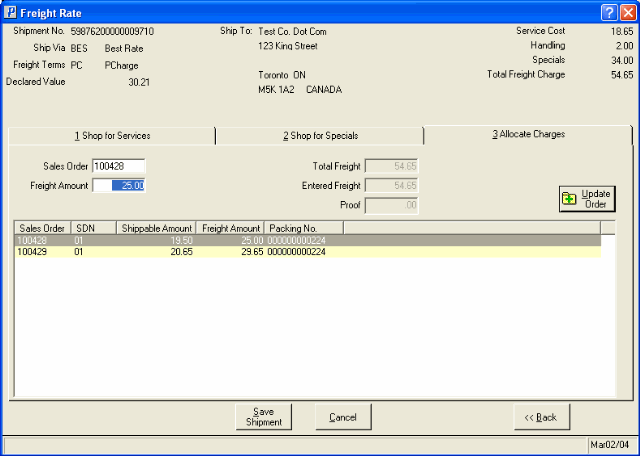Image resolution: width=640 pixels, height=456 pixels.
Task: Click the Total Freight read-only field
Action: [391, 166]
